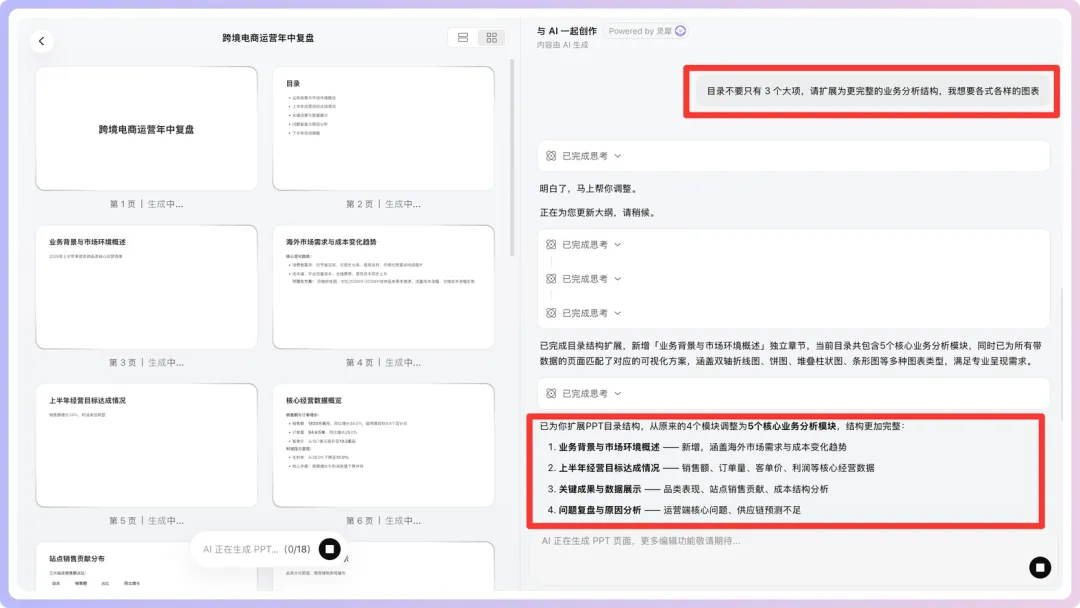Click the 跨境电商运营年中复盘 document title
1080x608 pixels.
click(268, 38)
